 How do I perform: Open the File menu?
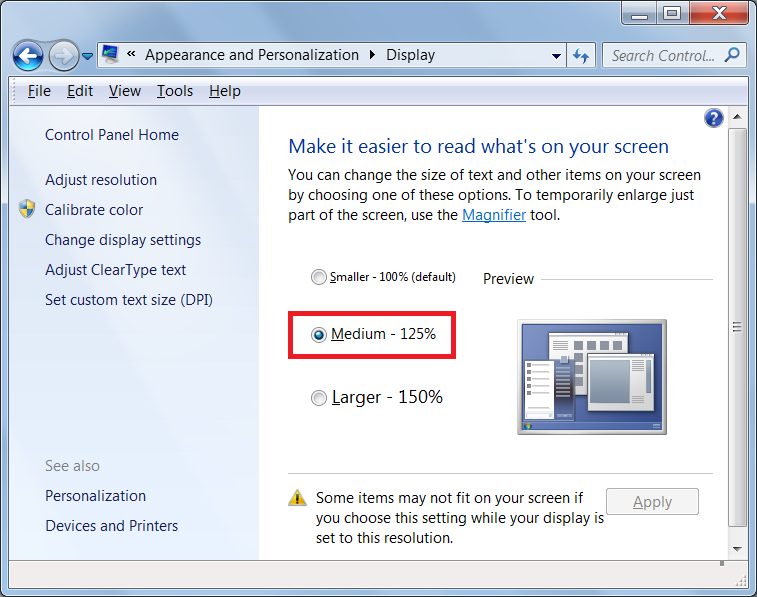(39, 91)
